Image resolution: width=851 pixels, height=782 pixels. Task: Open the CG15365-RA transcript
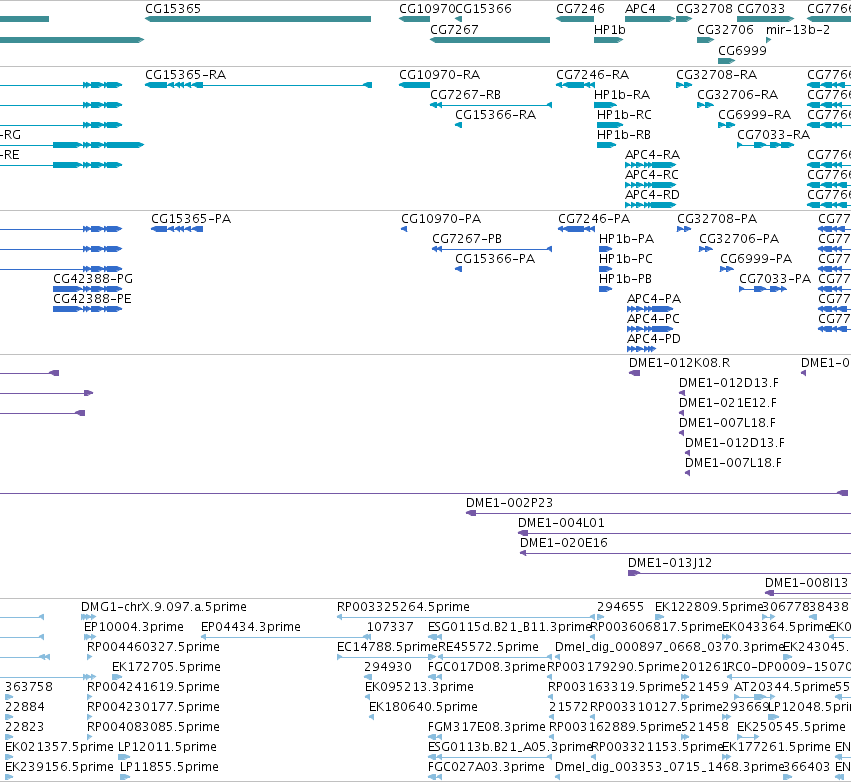click(185, 75)
